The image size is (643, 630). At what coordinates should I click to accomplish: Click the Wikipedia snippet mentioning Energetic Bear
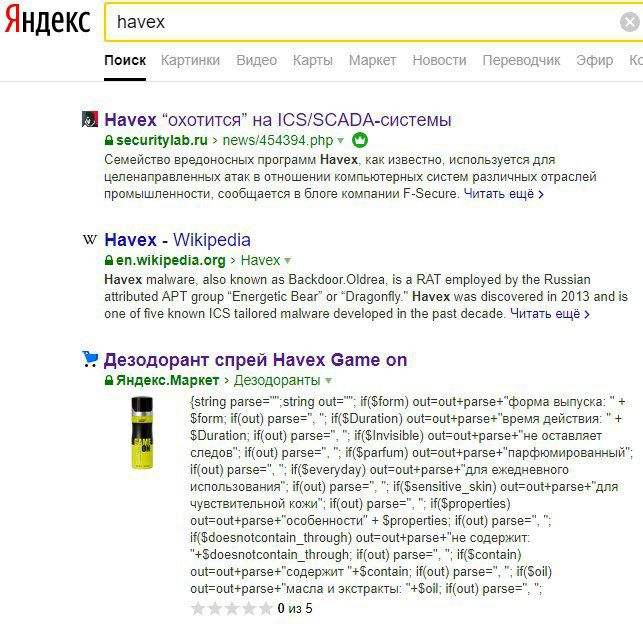366,297
